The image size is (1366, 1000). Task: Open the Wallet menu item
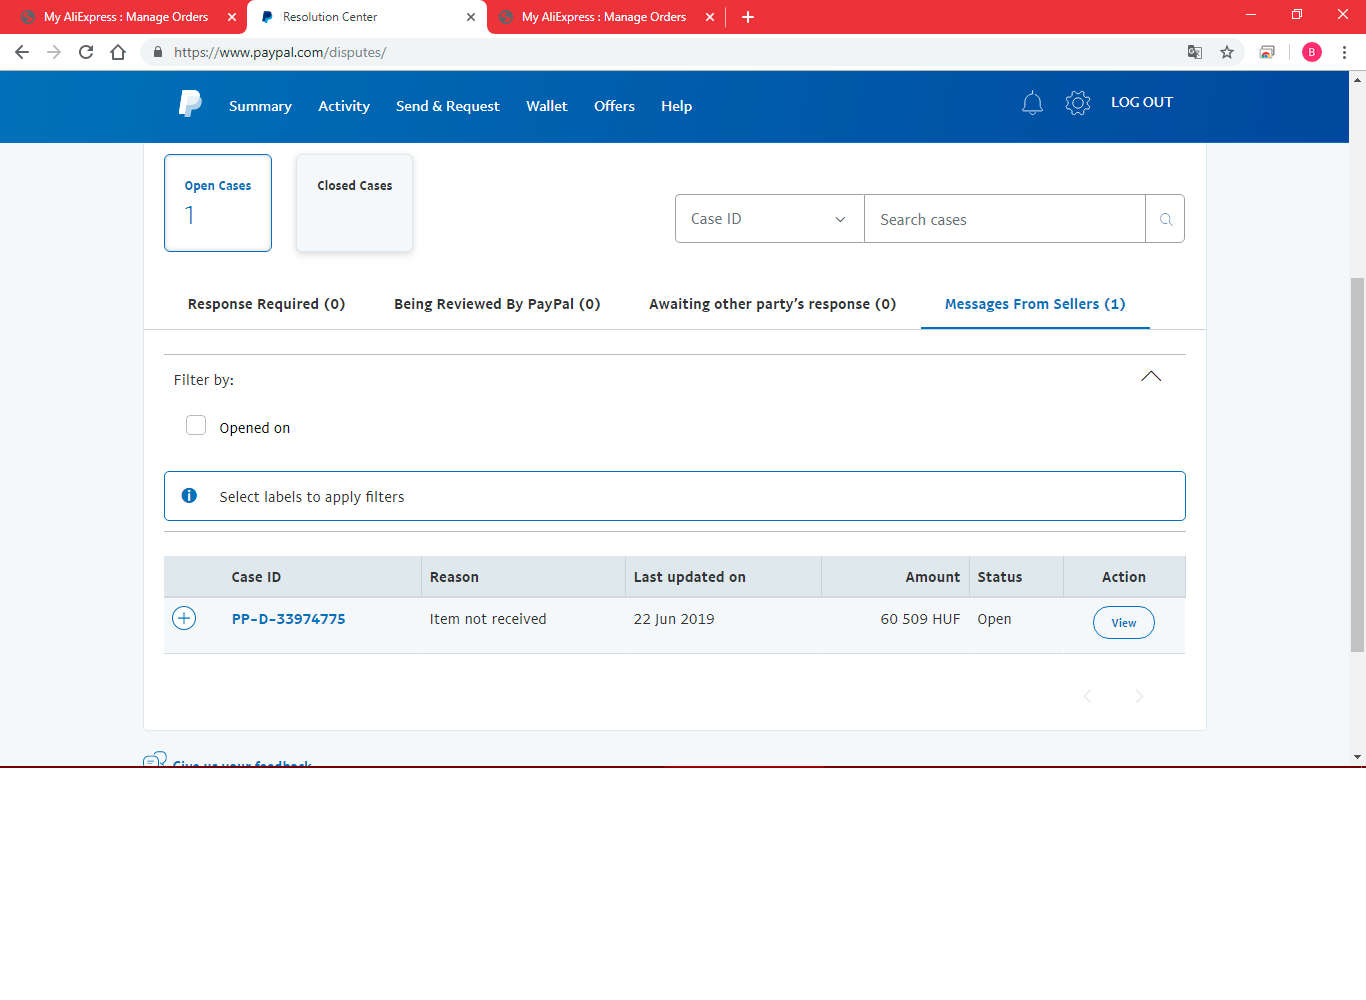click(547, 106)
